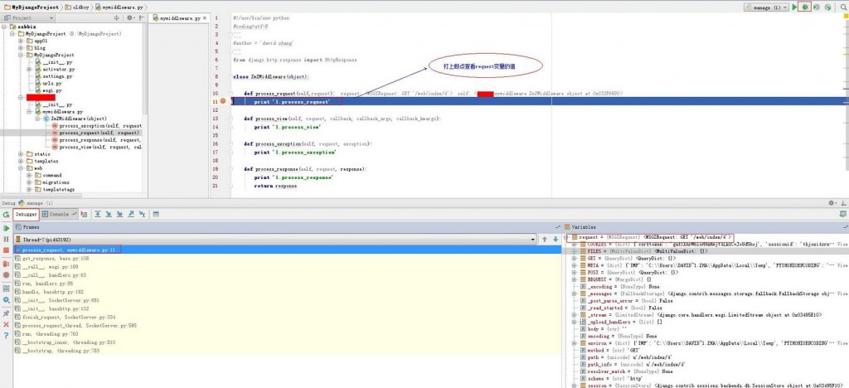The height and width of the screenshot is (388, 849).
Task: Open urls.py in project tree
Action: tap(48, 83)
